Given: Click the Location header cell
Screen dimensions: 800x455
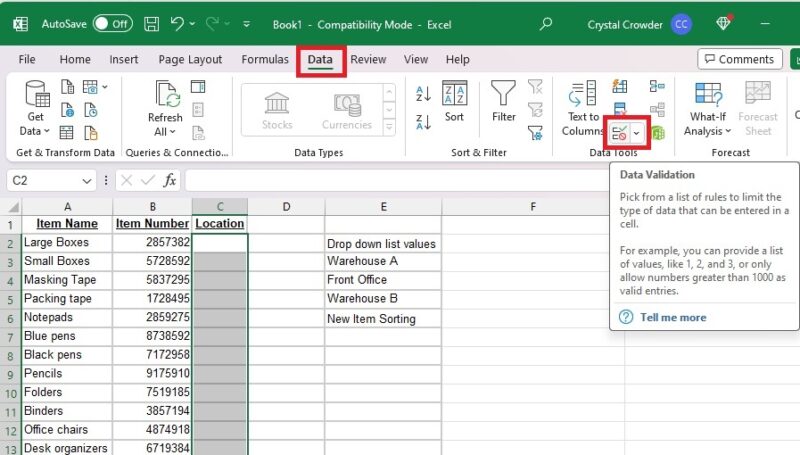Looking at the screenshot, I should (x=219, y=223).
